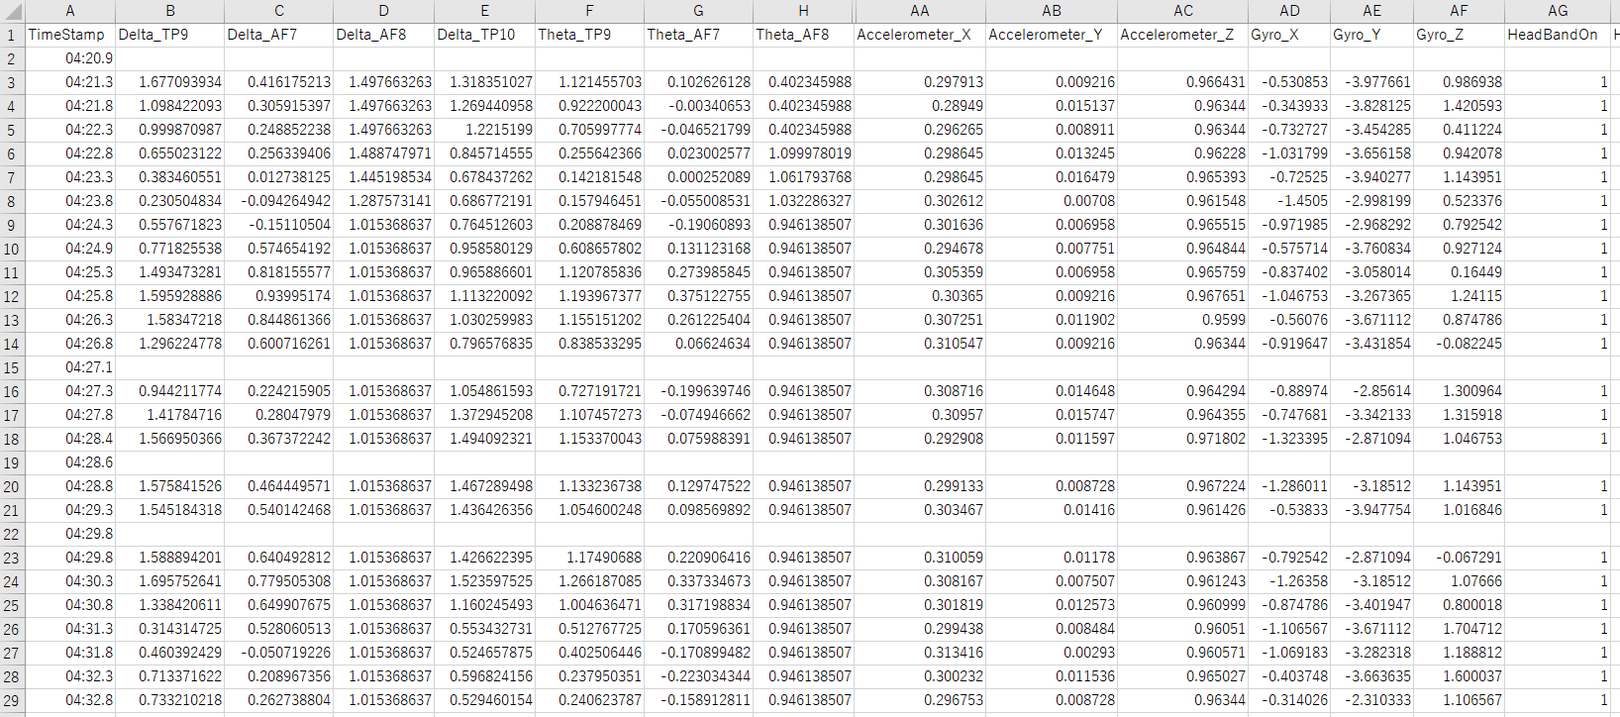The width and height of the screenshot is (1620, 717).
Task: Select the empty Delta_TP9 cell in row 22
Action: pyautogui.click(x=170, y=534)
